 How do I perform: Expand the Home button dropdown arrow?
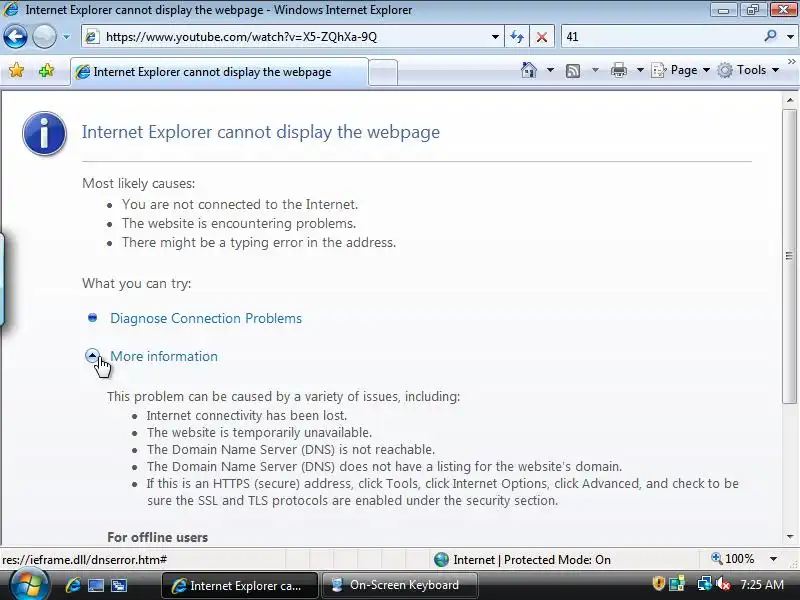tap(550, 70)
